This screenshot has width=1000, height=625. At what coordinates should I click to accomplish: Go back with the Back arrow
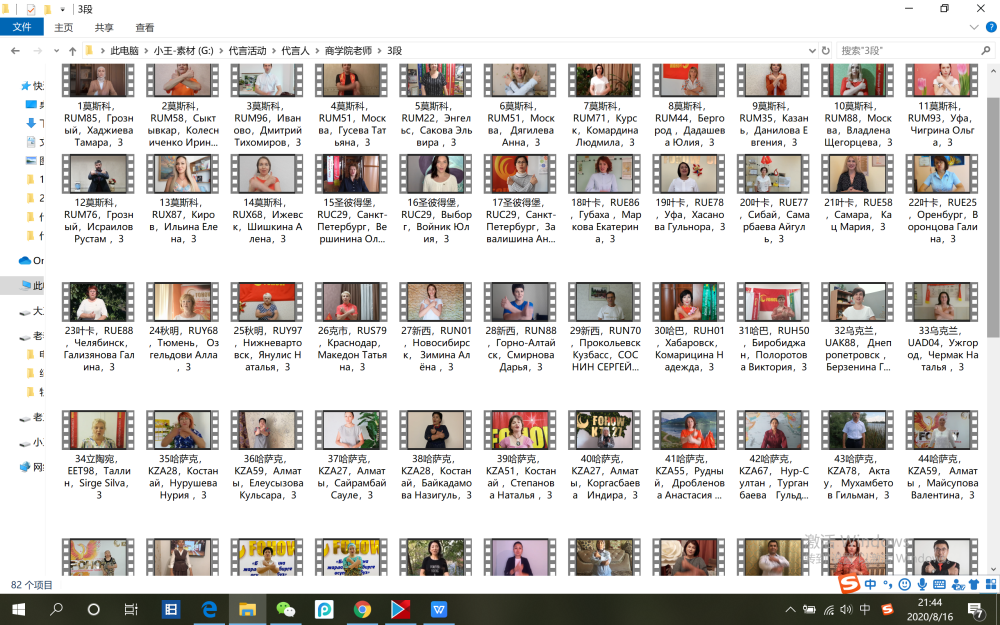pos(15,50)
